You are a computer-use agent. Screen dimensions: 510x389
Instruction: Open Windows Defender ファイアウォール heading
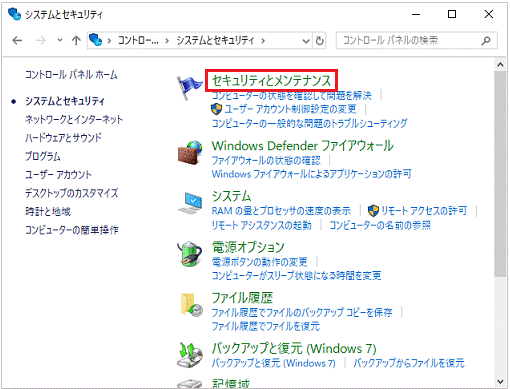coord(303,146)
